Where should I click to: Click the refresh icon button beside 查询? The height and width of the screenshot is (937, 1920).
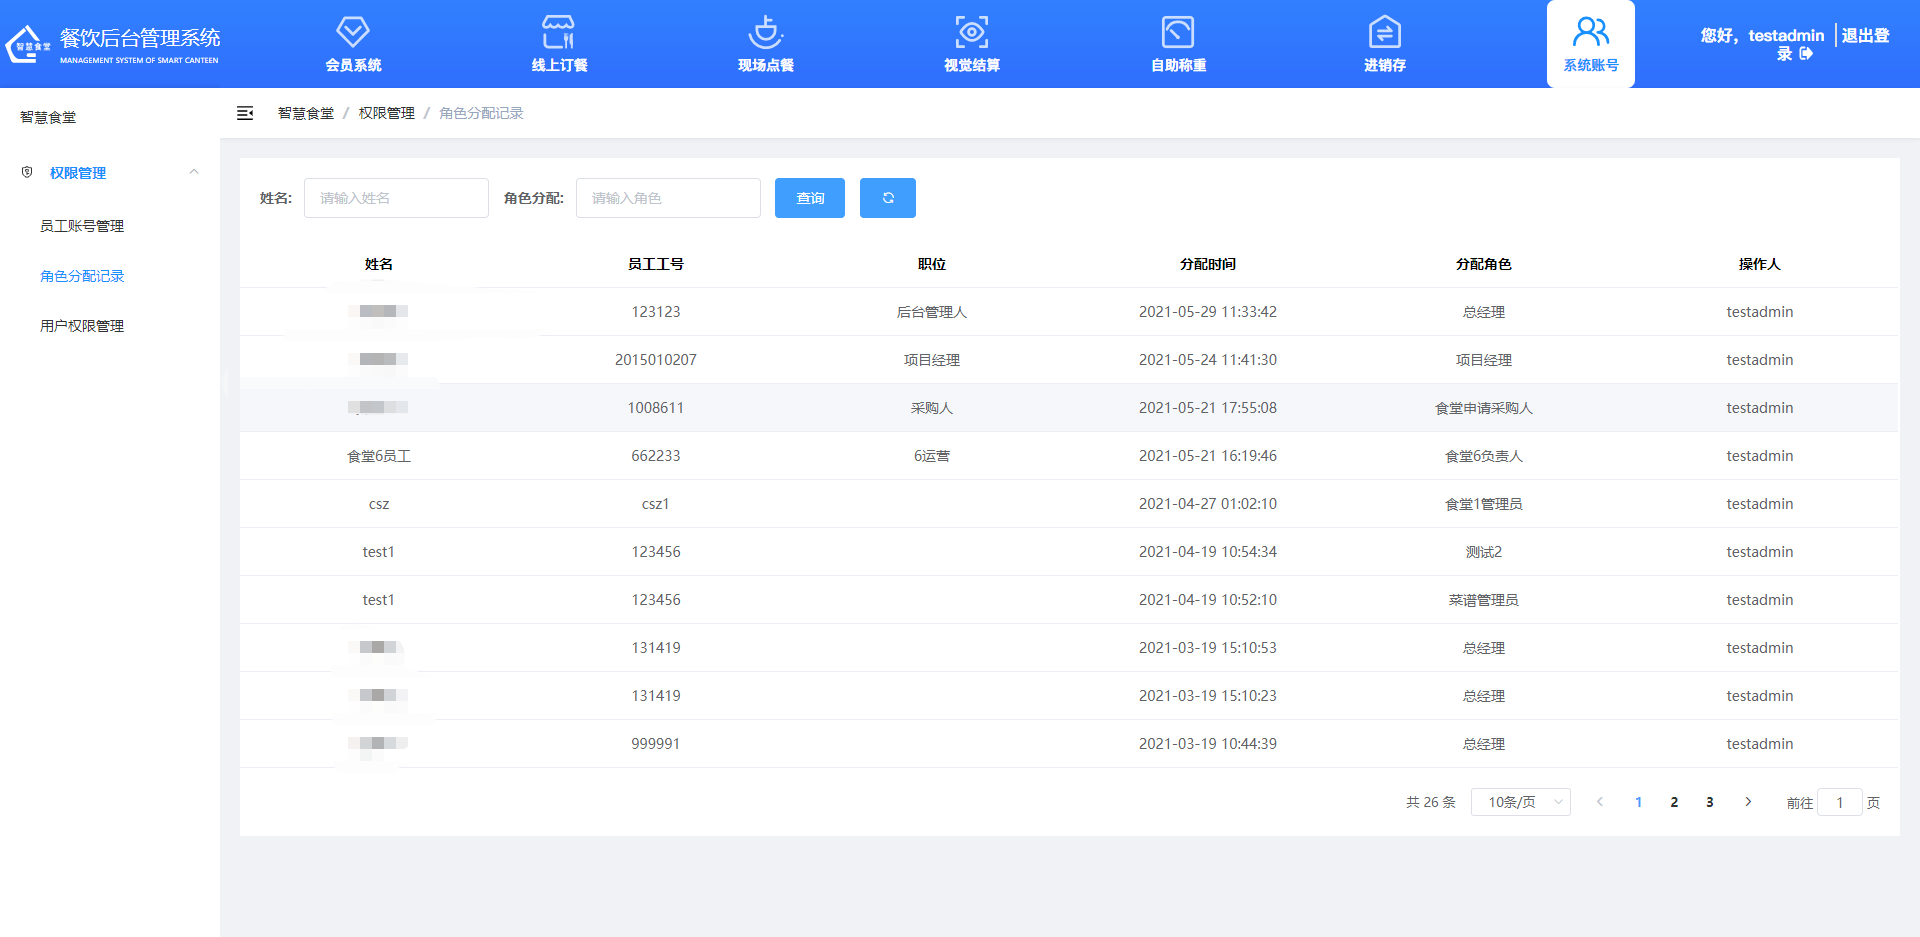coord(887,198)
